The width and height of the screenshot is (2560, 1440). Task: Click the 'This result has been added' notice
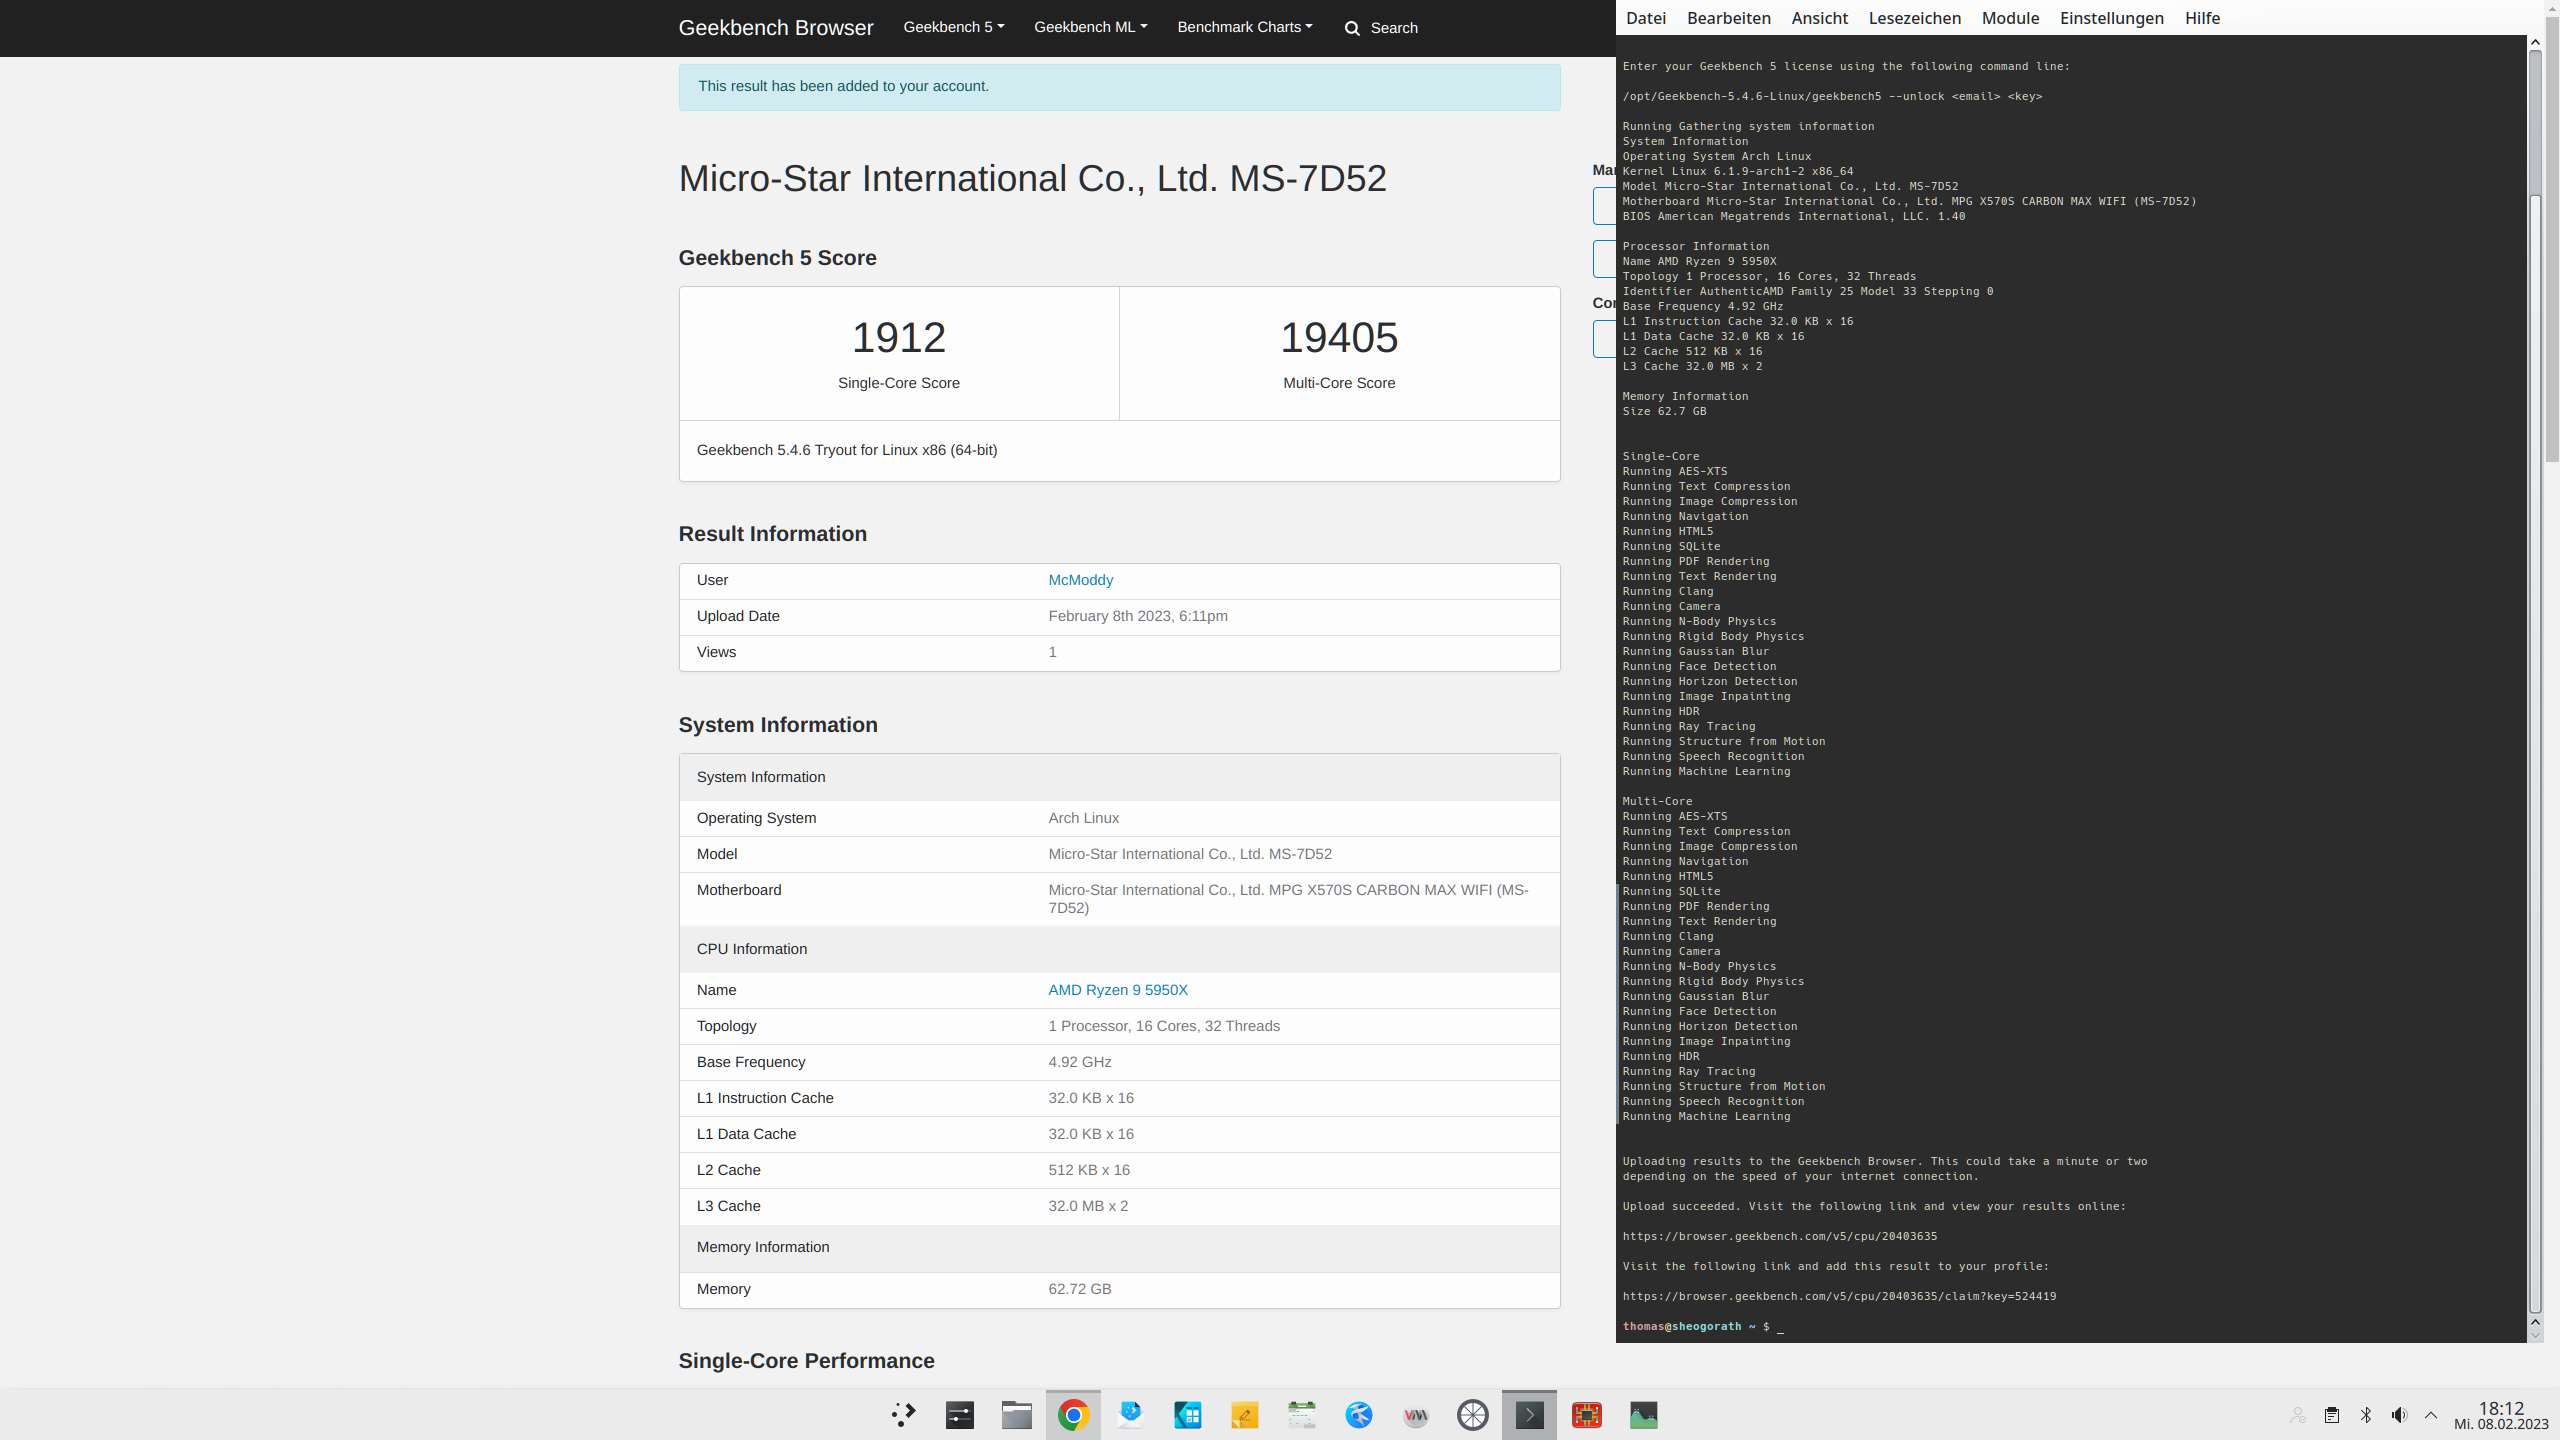click(x=844, y=86)
